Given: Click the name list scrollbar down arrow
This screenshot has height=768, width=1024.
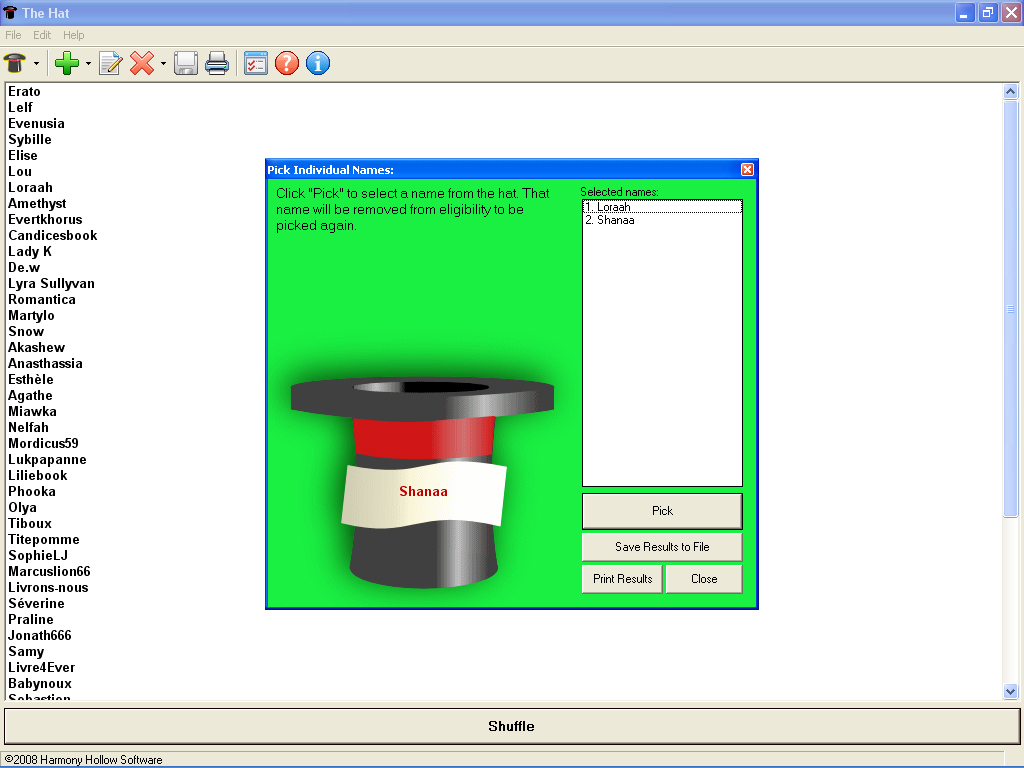Looking at the screenshot, I should point(1010,691).
